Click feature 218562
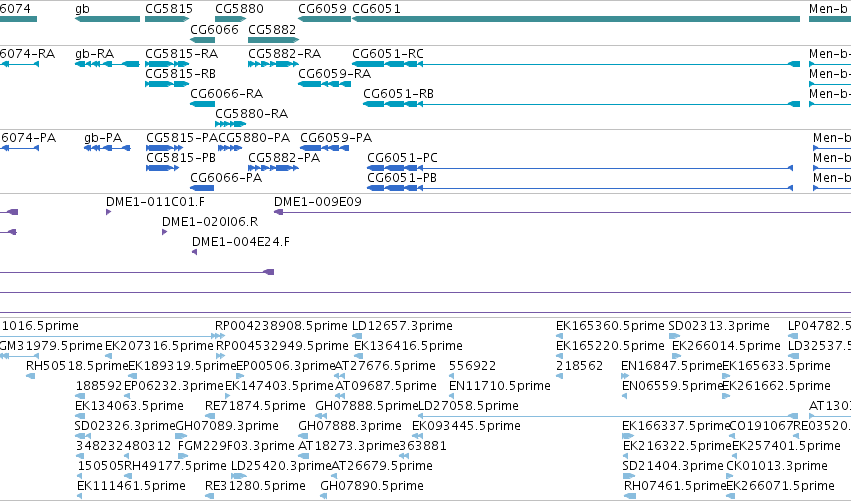The image size is (851, 501). [579, 366]
